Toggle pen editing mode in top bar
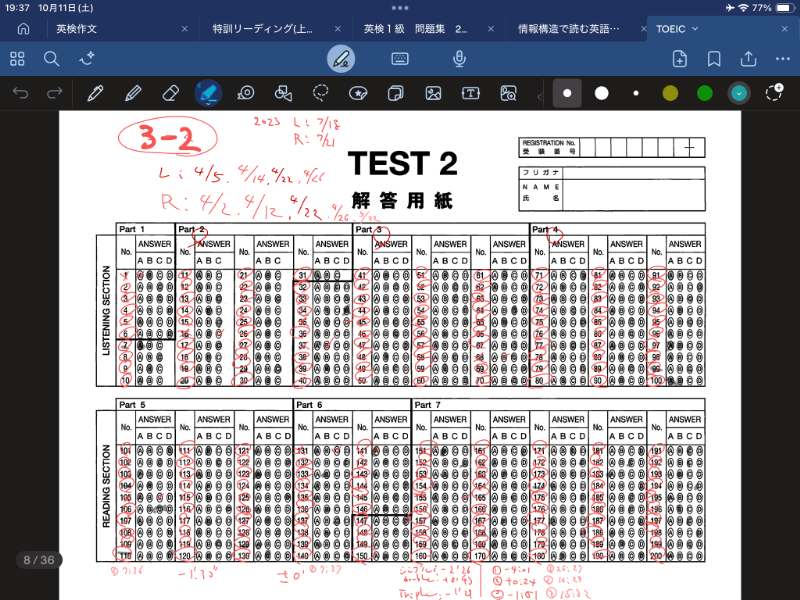800x600 pixels. (341, 59)
